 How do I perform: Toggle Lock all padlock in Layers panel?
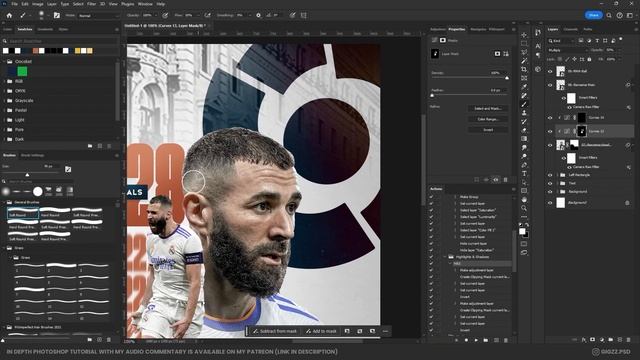pyautogui.click(x=589, y=60)
